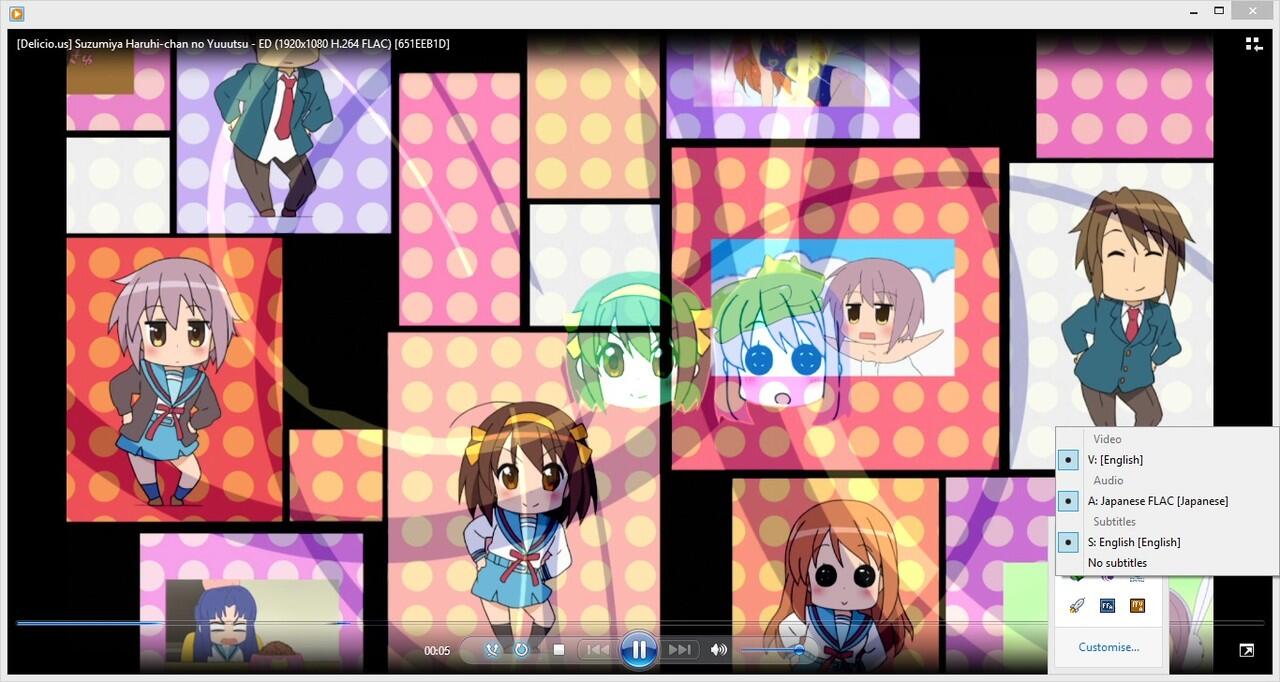Click the 00:05 elapsed time display
Viewport: 1280px width, 682px height.
pyautogui.click(x=437, y=651)
